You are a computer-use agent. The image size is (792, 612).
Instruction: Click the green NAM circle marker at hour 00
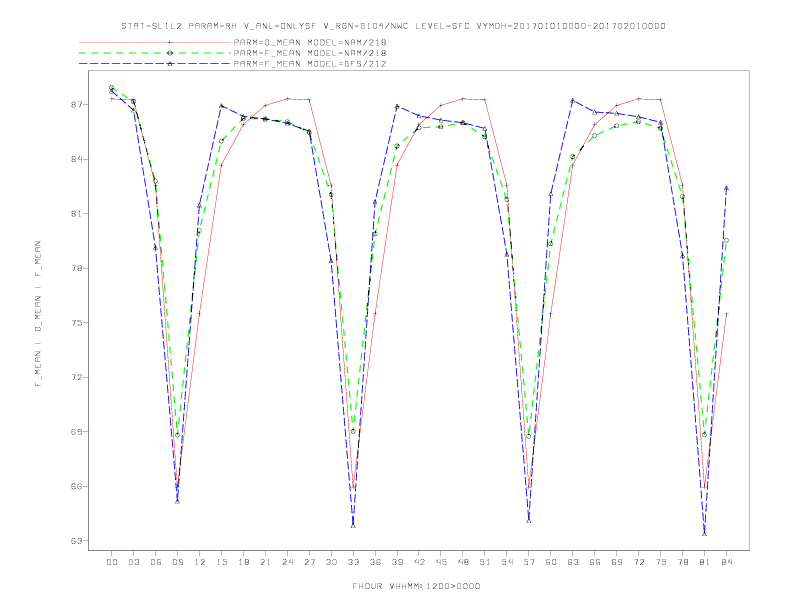click(x=112, y=87)
